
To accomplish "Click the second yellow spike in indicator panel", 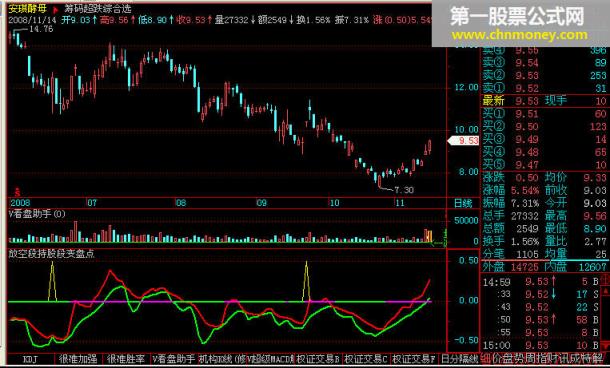I will (x=307, y=281).
